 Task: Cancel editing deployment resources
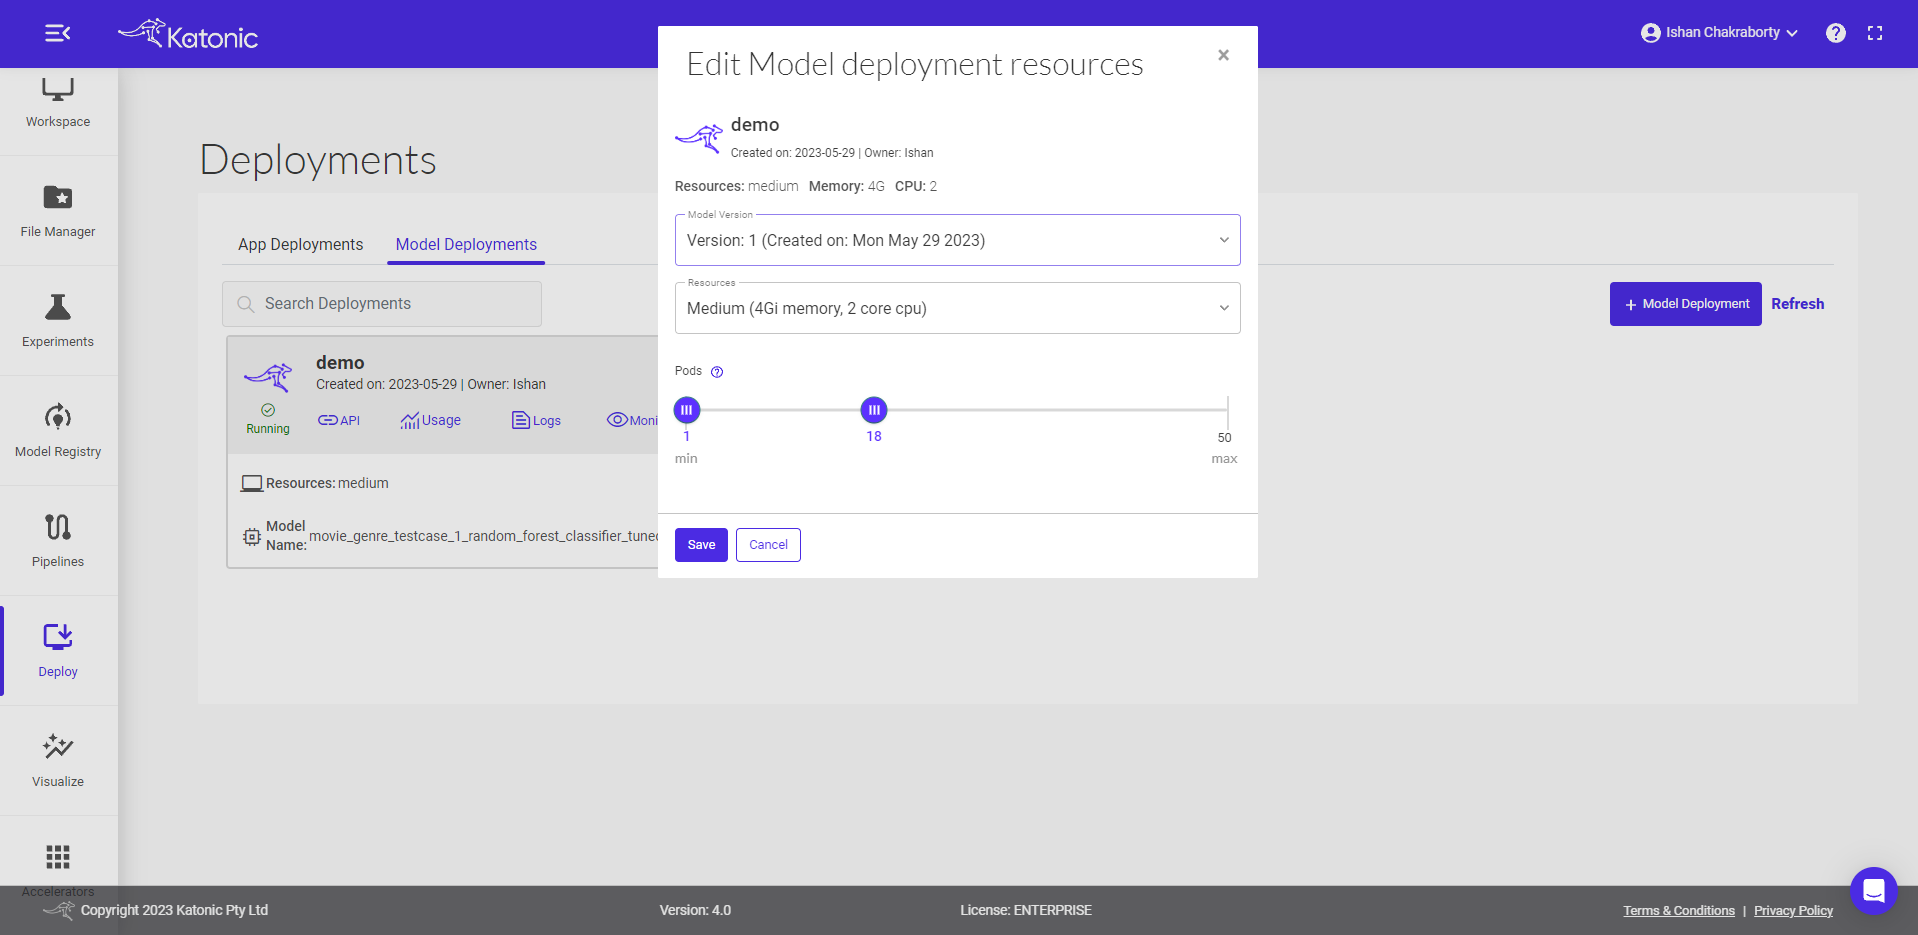tap(768, 545)
